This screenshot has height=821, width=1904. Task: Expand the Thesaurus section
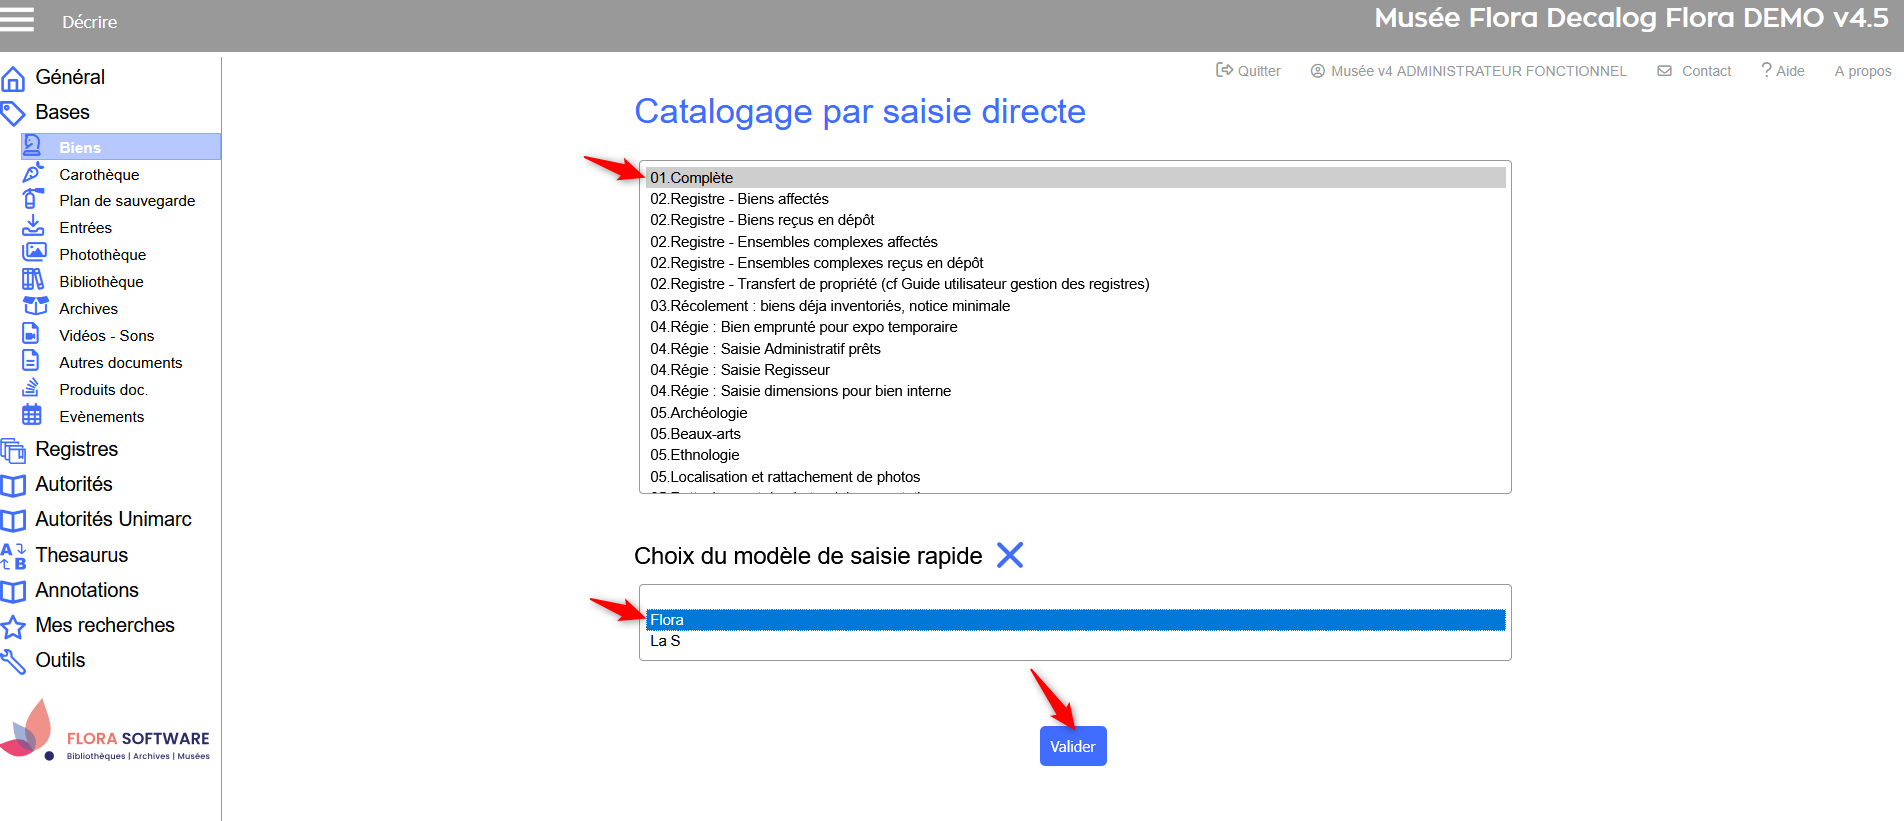81,555
